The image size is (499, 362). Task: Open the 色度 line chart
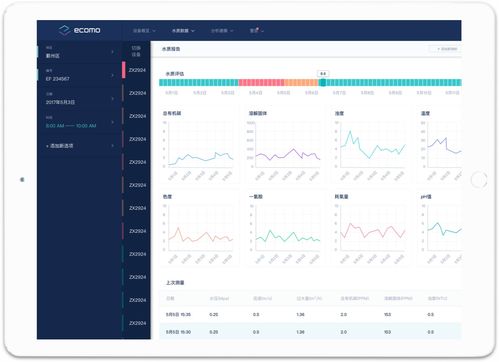199,228
